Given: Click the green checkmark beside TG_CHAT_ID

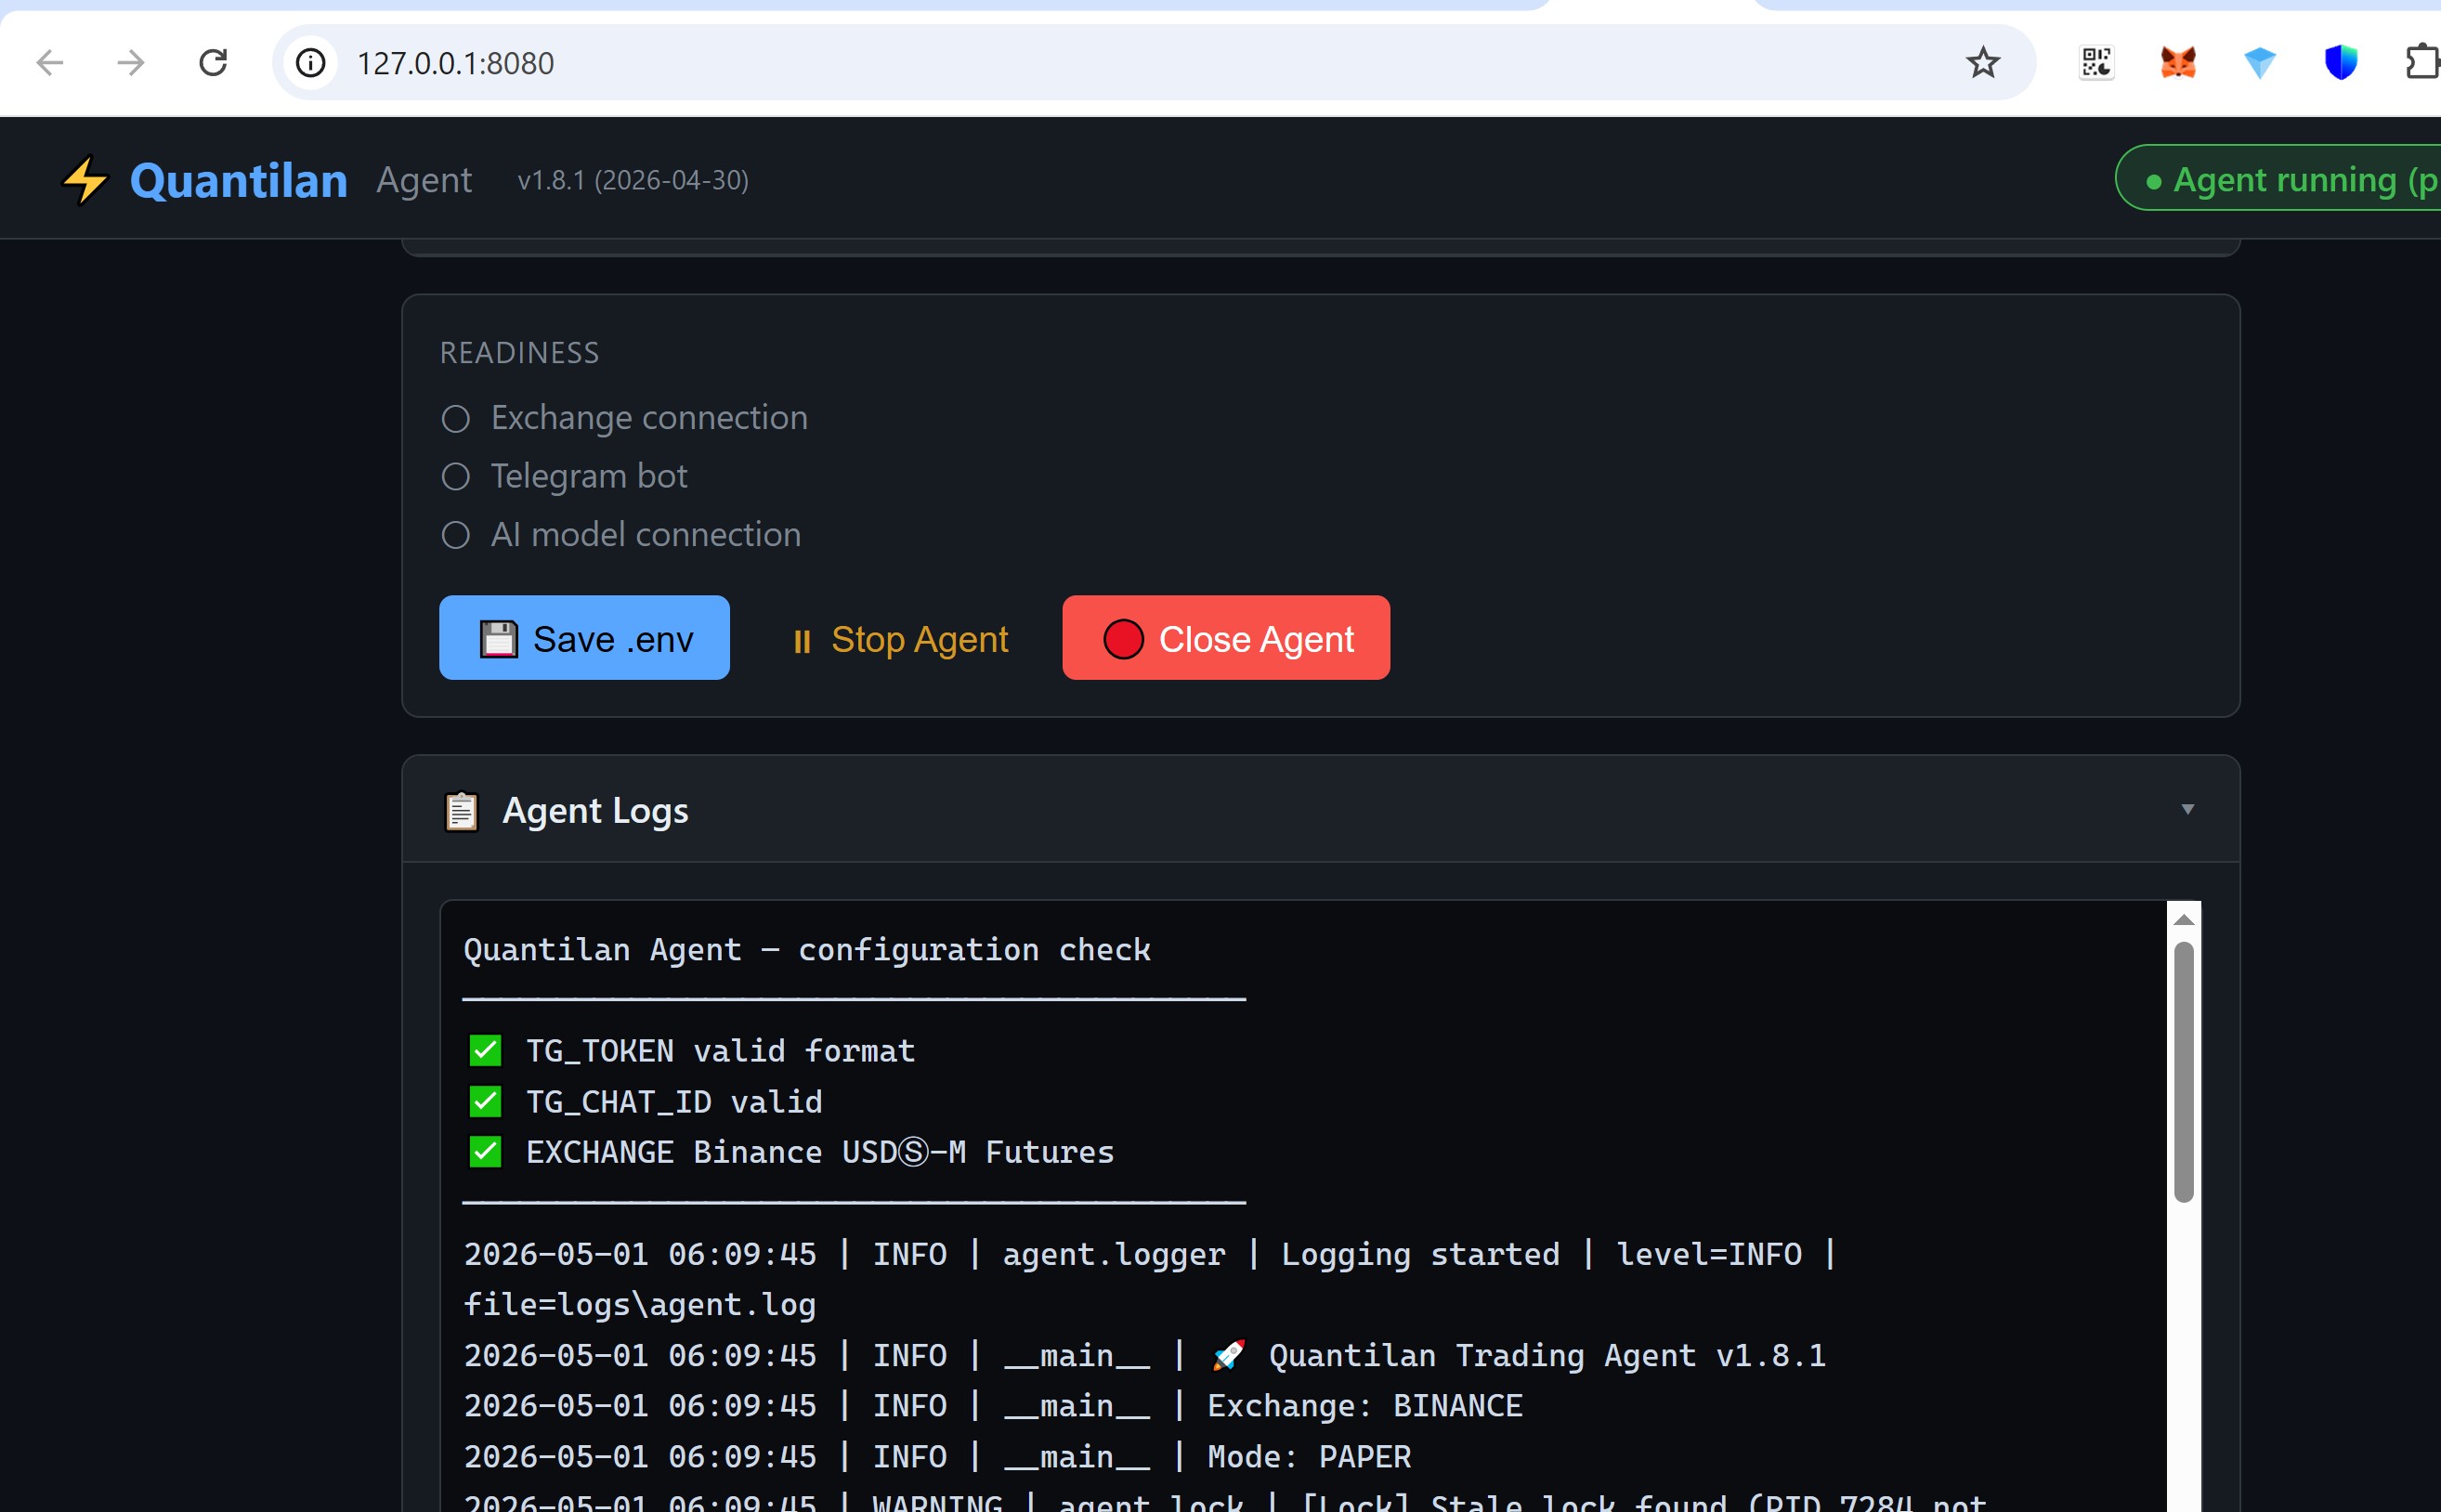Looking at the screenshot, I should 485,1101.
